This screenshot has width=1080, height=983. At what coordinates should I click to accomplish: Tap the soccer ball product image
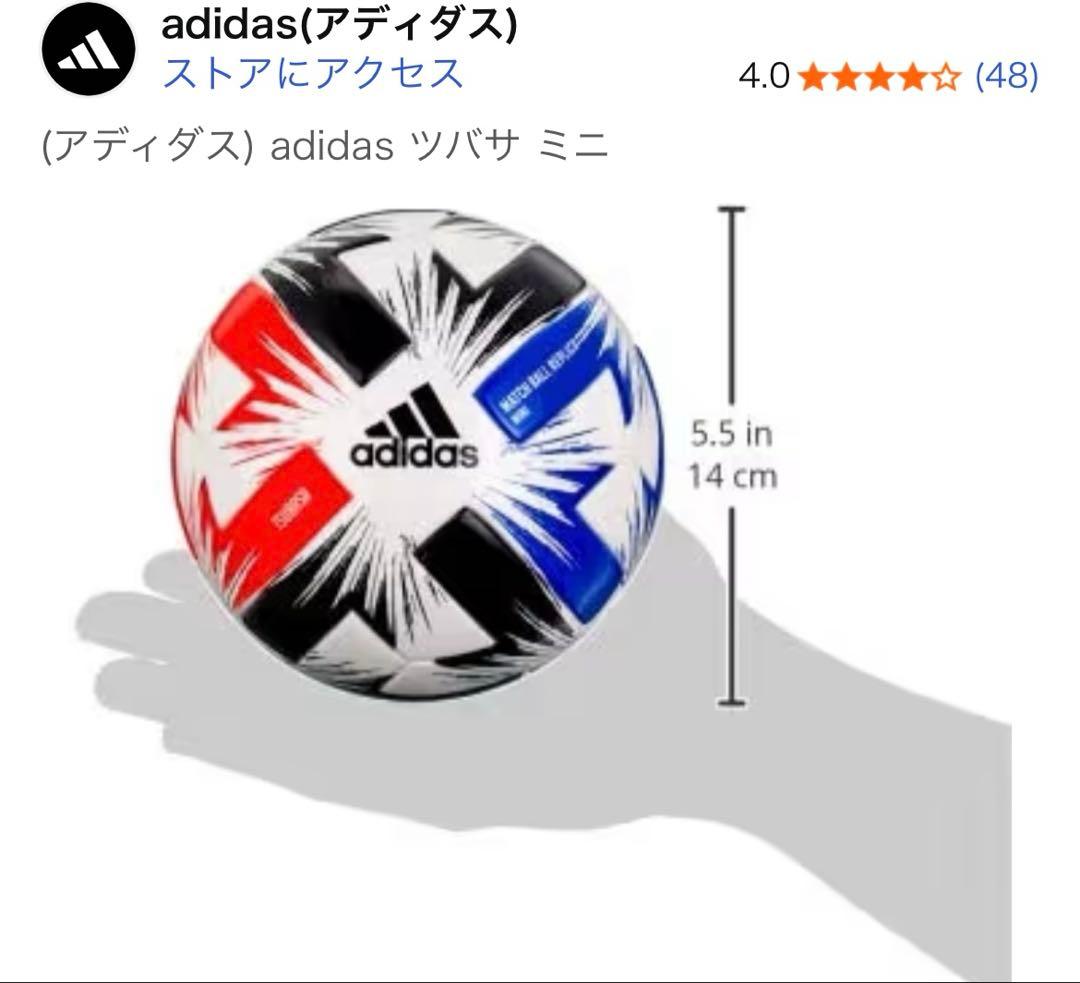[417, 455]
